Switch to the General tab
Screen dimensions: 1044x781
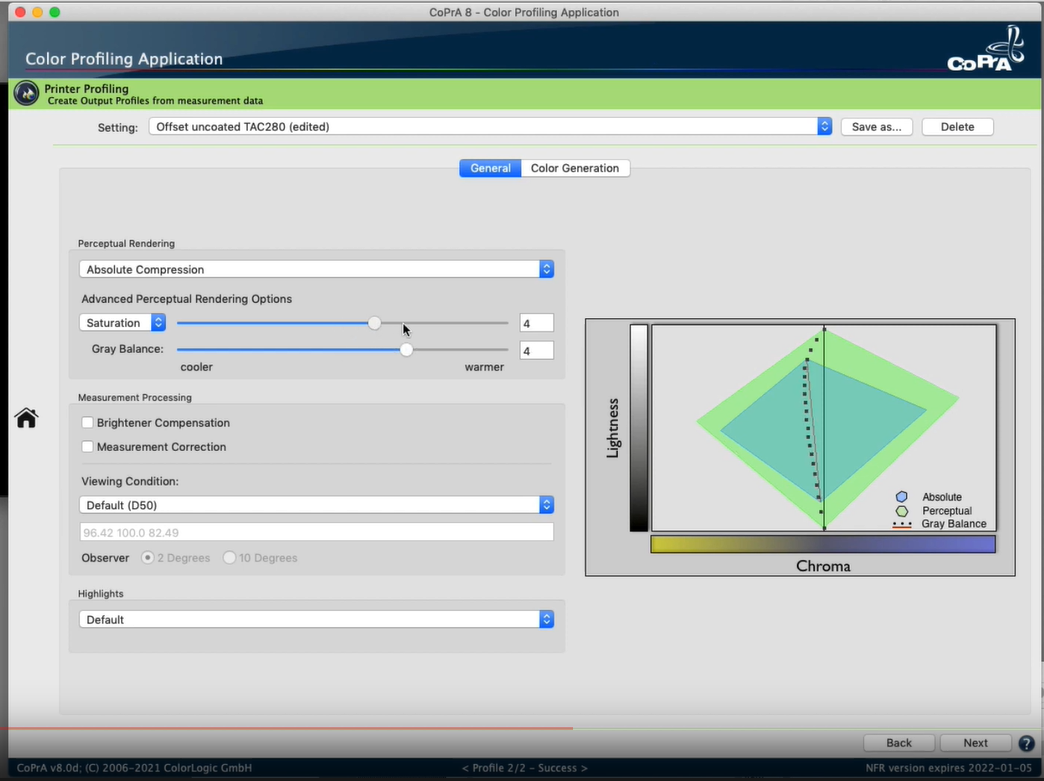[490, 168]
